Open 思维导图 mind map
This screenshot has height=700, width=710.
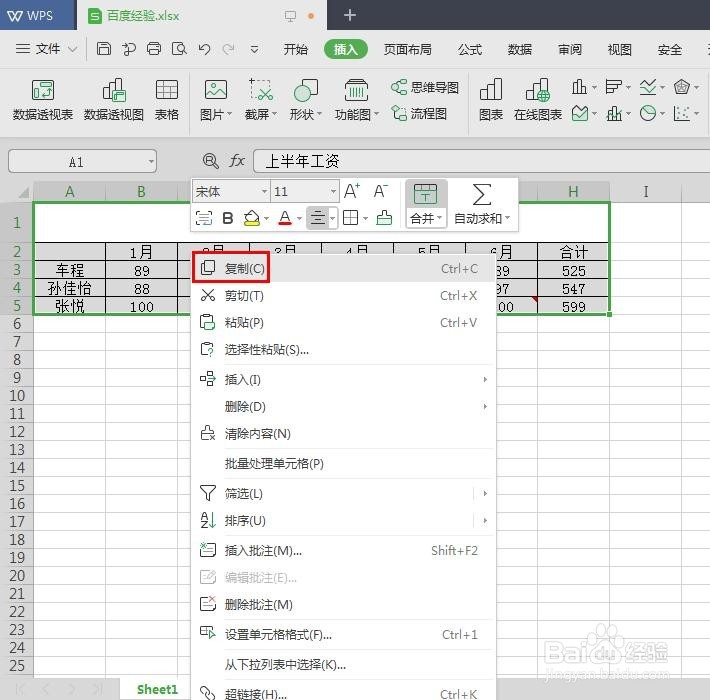[x=425, y=87]
